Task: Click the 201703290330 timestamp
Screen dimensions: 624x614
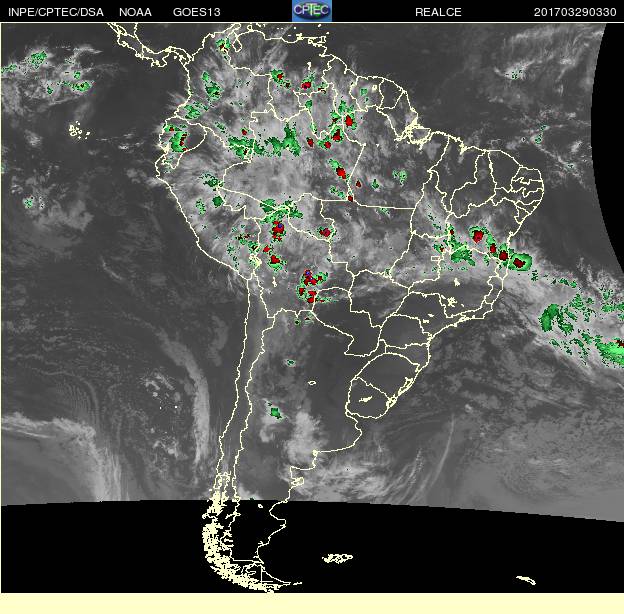Action: click(575, 12)
